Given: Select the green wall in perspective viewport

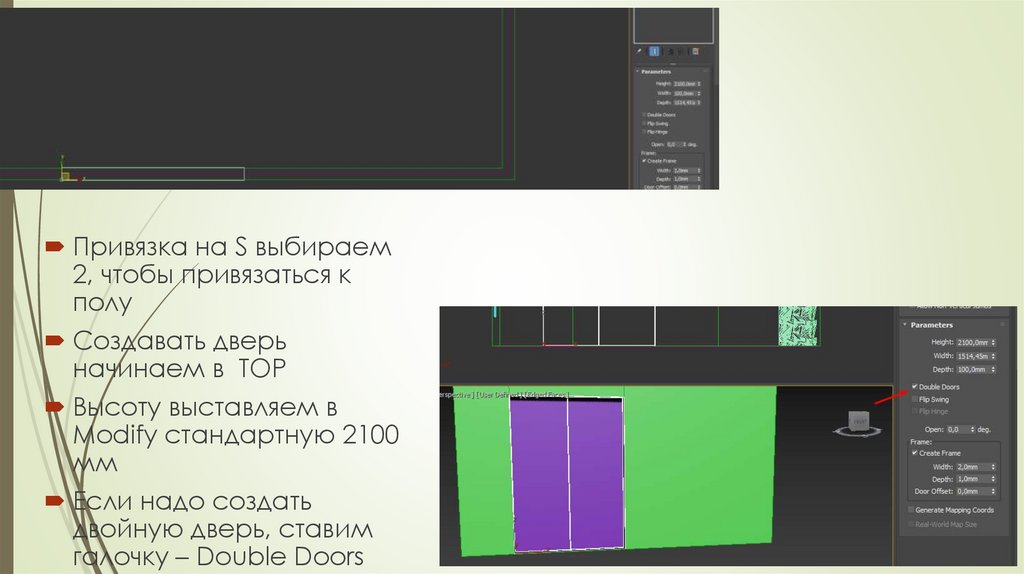Looking at the screenshot, I should coord(699,467).
